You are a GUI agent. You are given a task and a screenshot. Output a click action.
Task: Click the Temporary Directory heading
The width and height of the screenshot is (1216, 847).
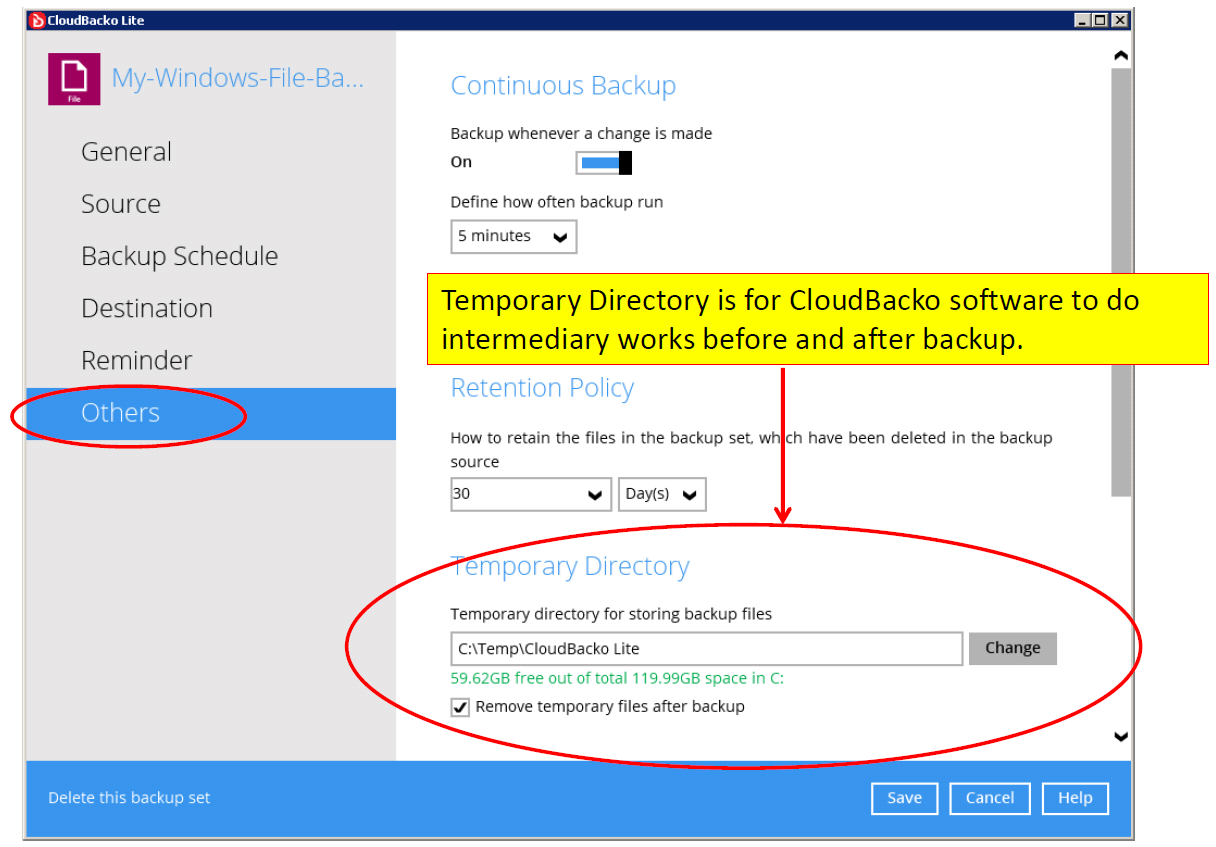click(570, 566)
